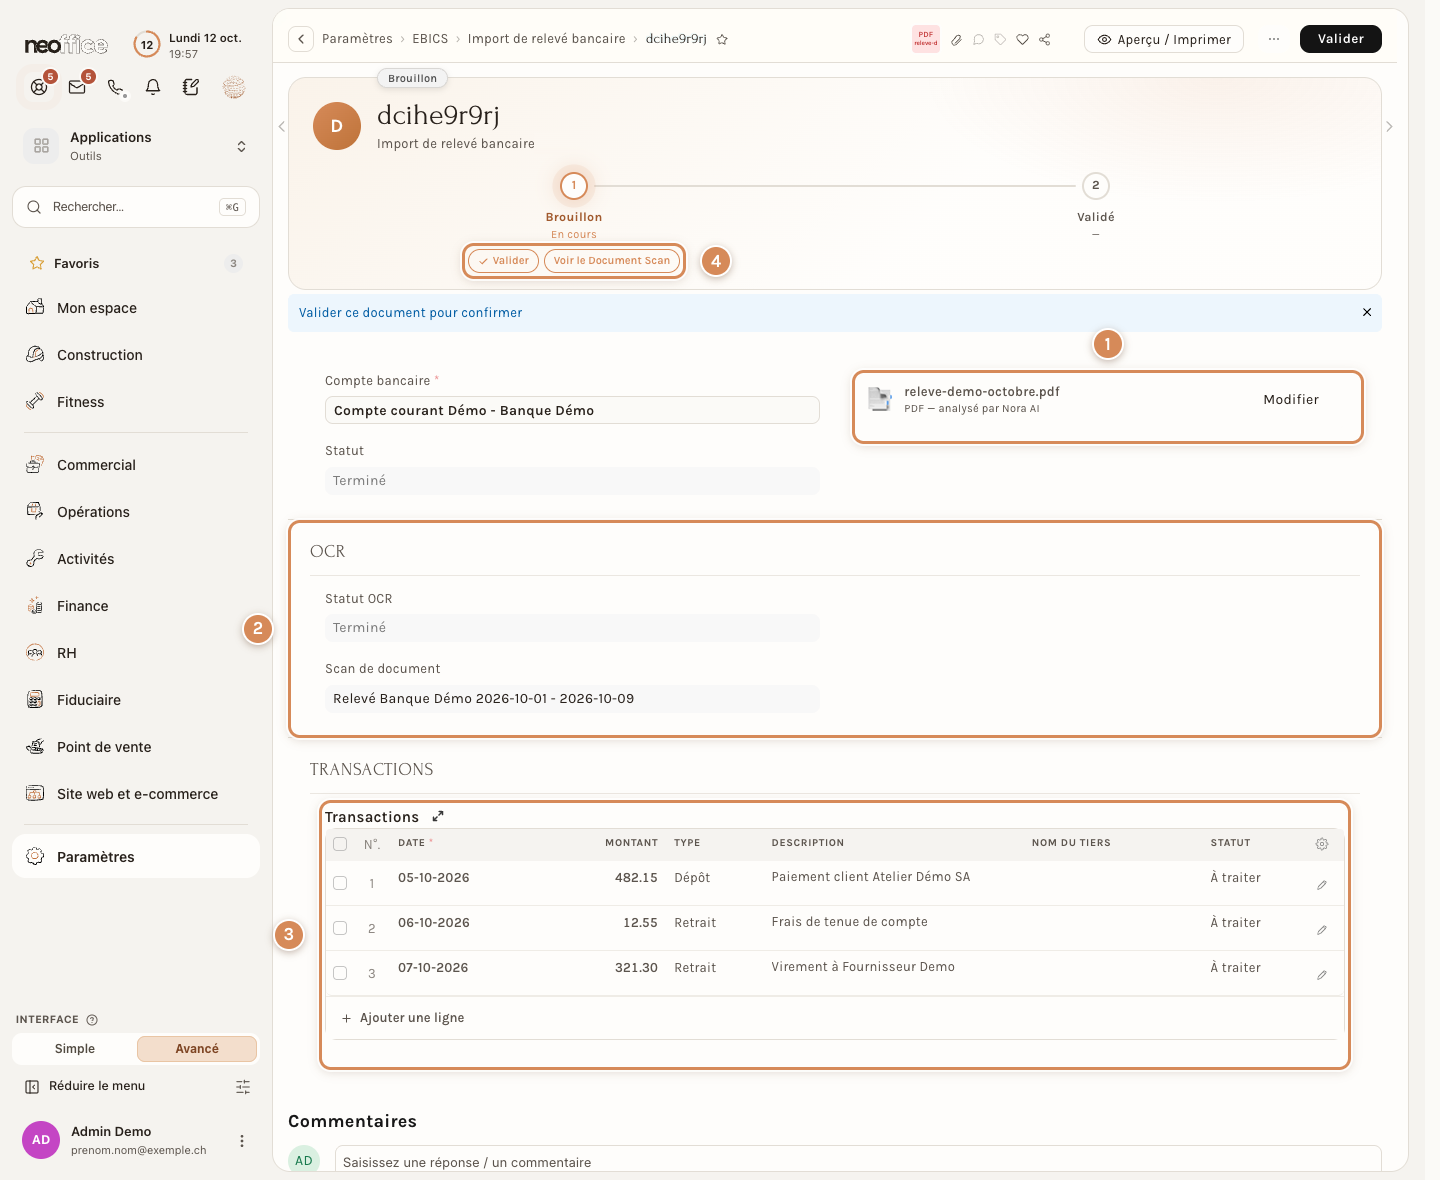Viewport: 1440px width, 1180px height.
Task: Open the Admin Demo user options menu
Action: click(x=241, y=1141)
